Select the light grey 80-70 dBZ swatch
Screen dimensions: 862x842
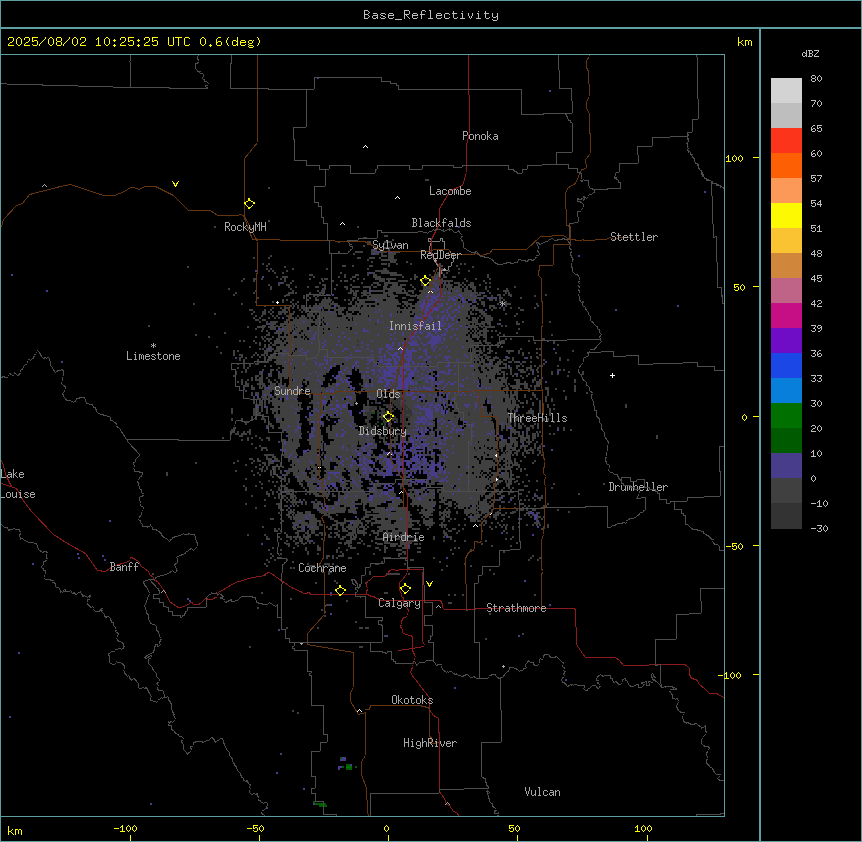pos(786,91)
